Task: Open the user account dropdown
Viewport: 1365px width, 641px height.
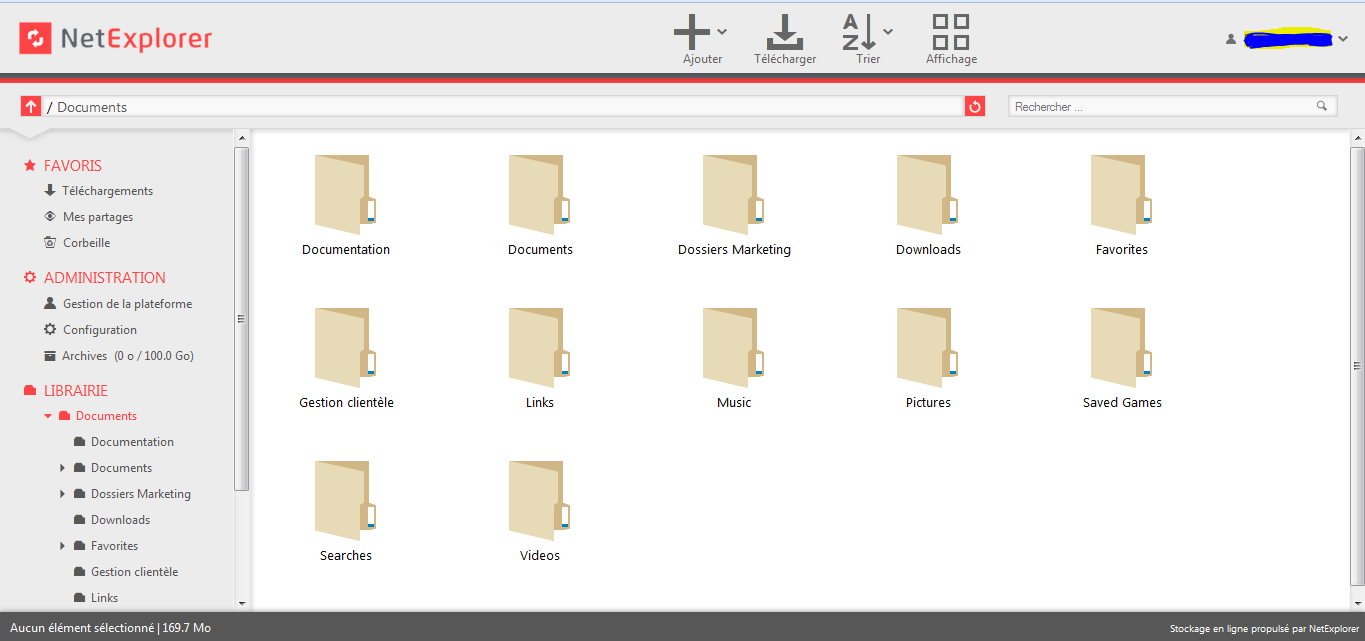Action: [1342, 39]
